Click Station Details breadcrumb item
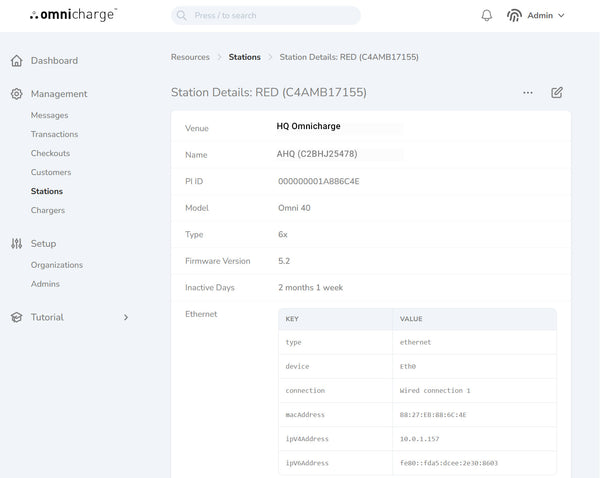Screen dimensions: 600x478 click(349, 57)
